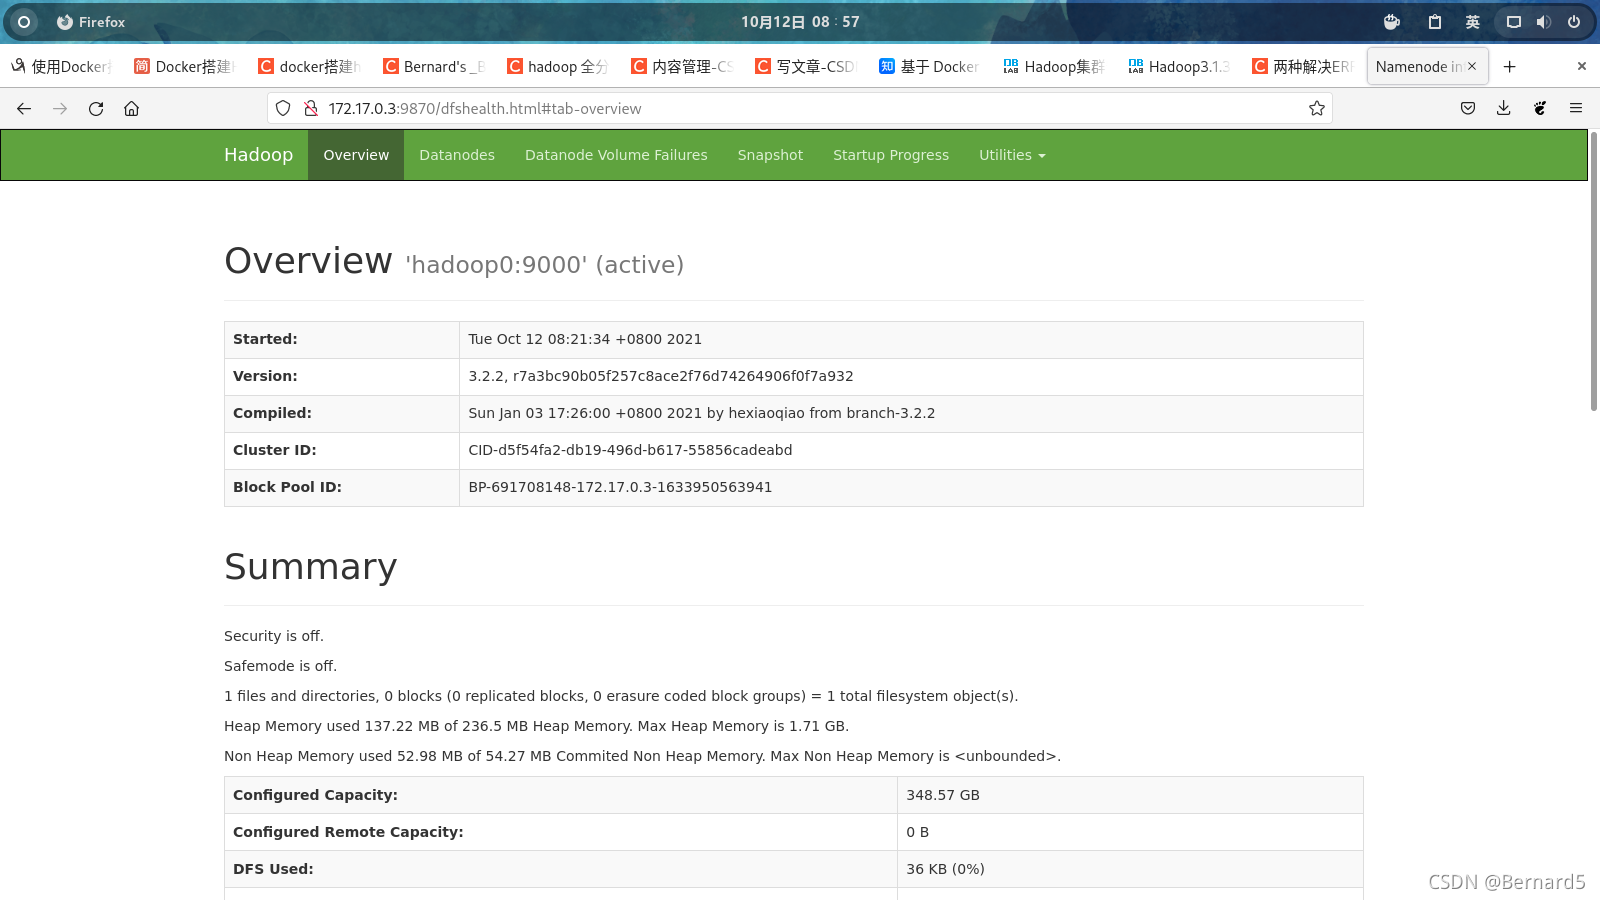Open the Activities overview button
The width and height of the screenshot is (1600, 900).
[x=23, y=21]
